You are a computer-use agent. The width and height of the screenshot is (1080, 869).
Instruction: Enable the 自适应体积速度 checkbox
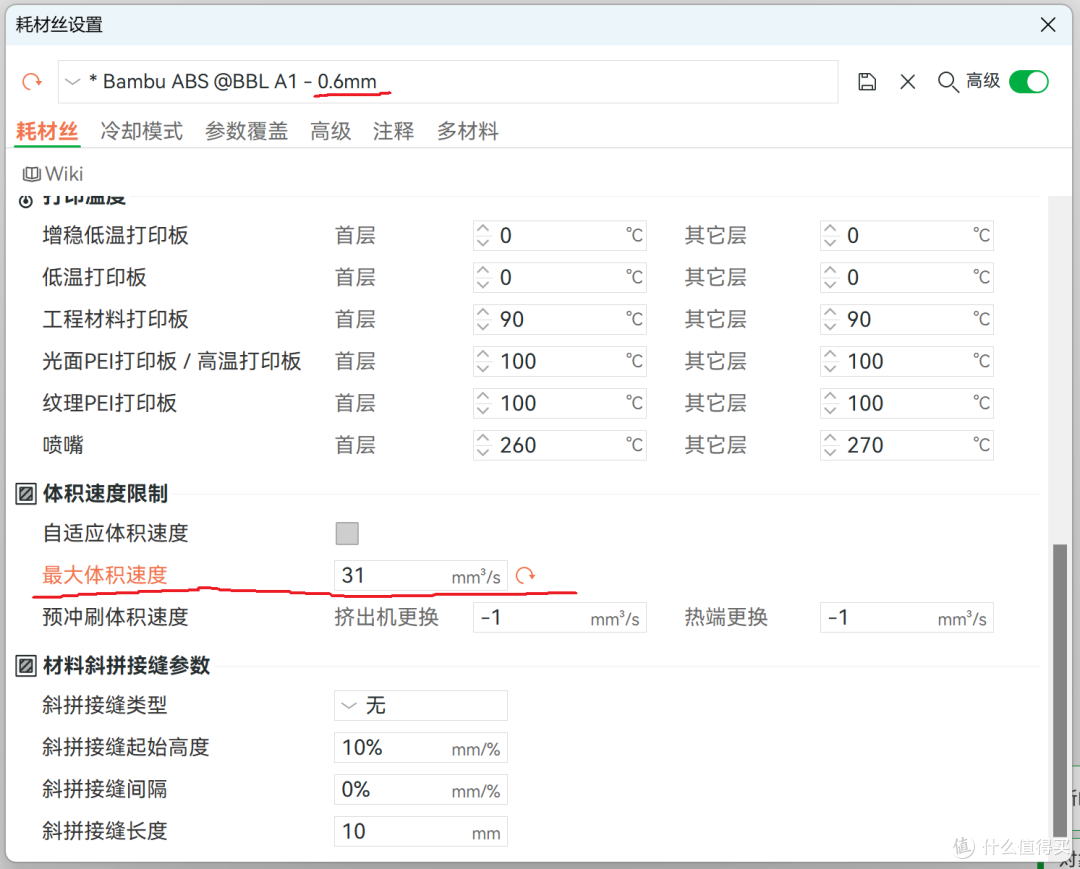pos(347,533)
